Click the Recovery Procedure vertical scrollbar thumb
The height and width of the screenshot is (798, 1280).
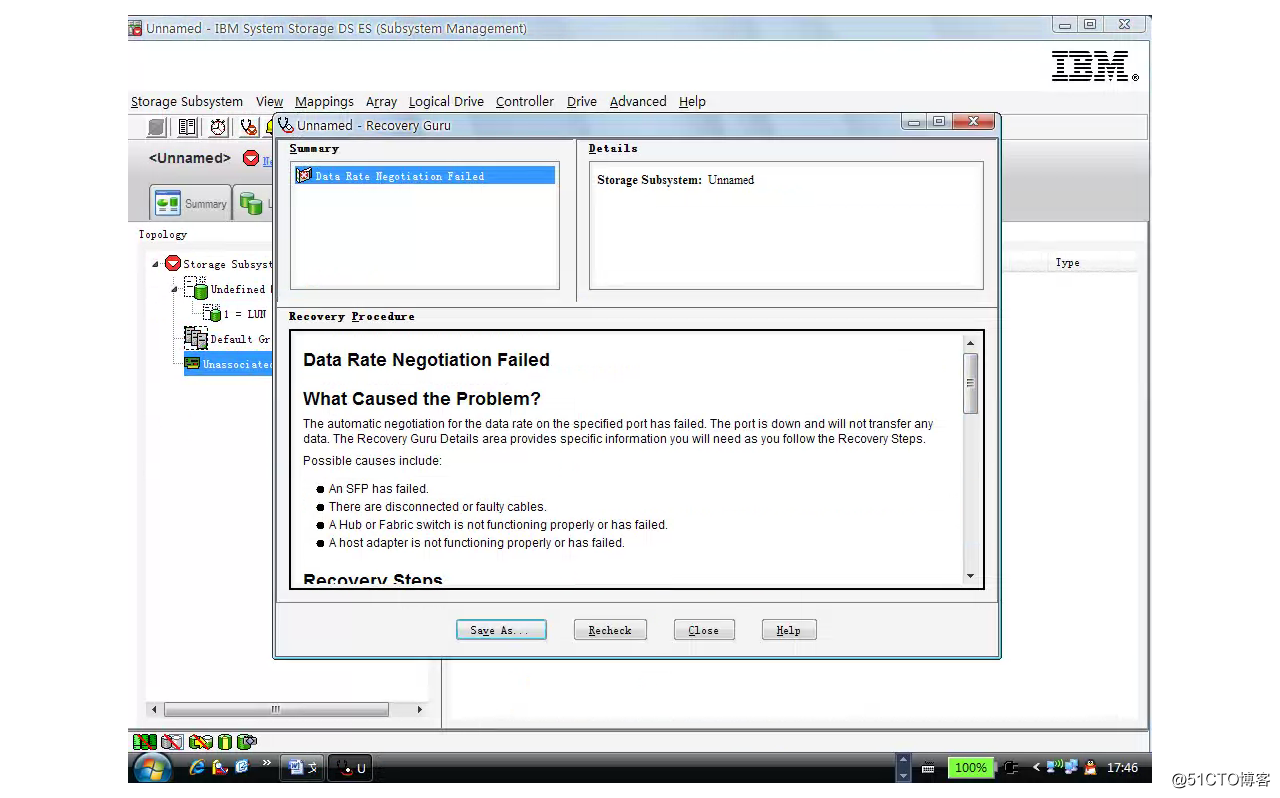pos(970,383)
